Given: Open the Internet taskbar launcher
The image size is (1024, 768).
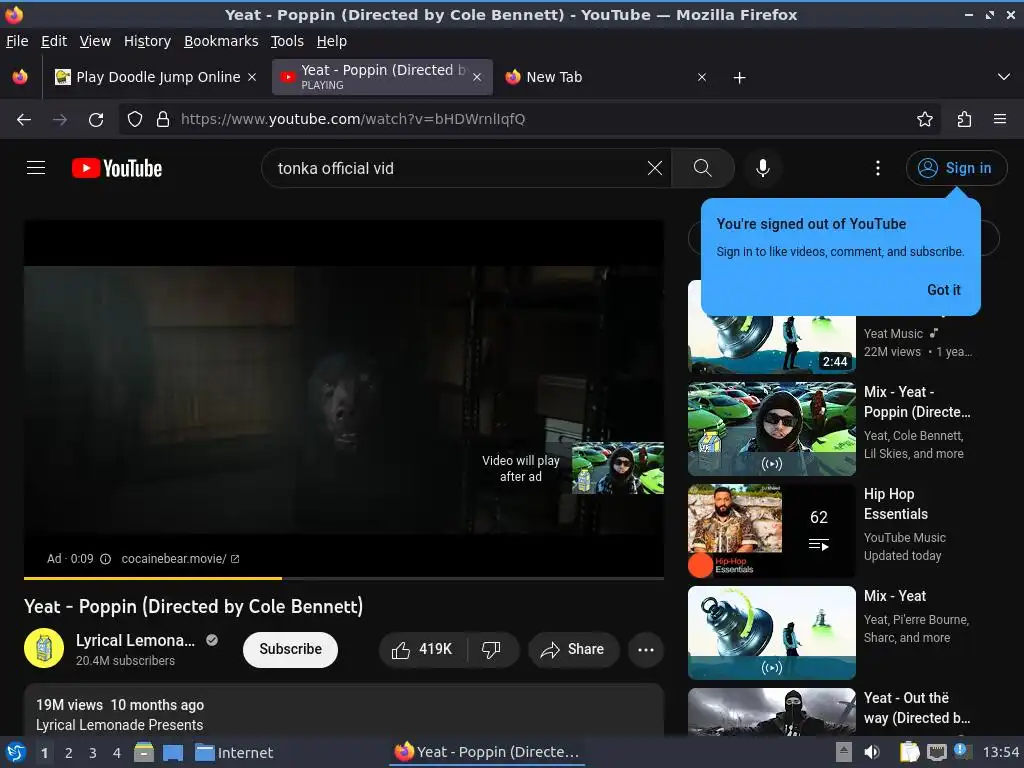Looking at the screenshot, I should point(234,752).
